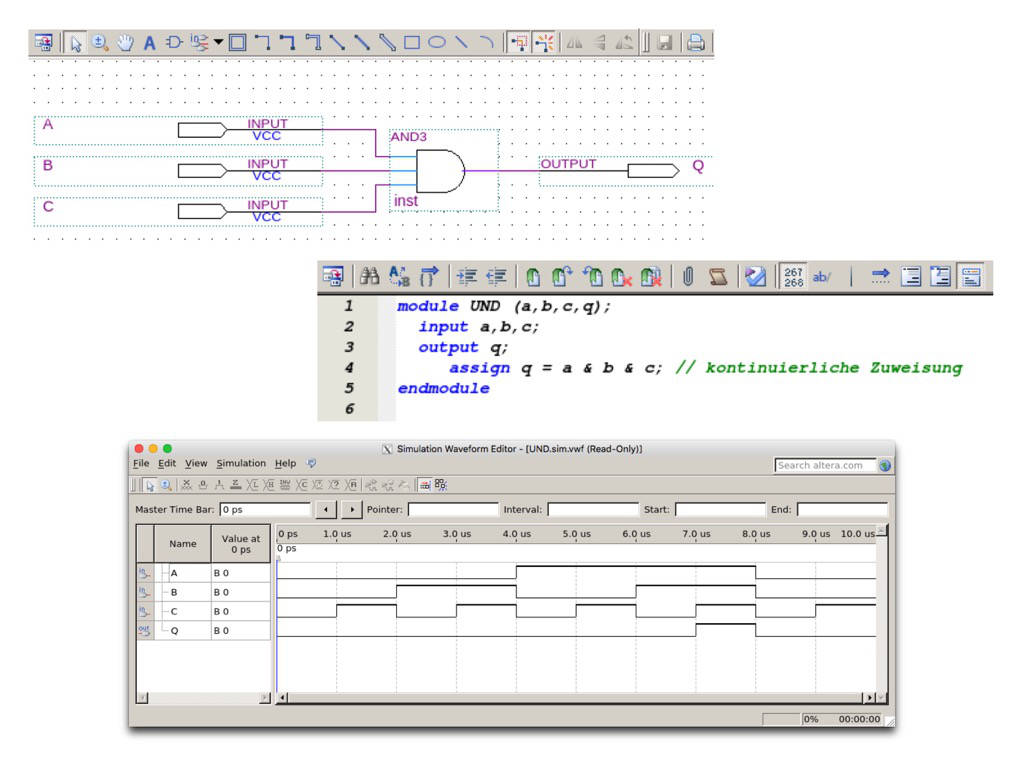The image size is (1024, 768).
Task: Toggle rubberbanding mode in schematic toolbar
Action: 544,42
